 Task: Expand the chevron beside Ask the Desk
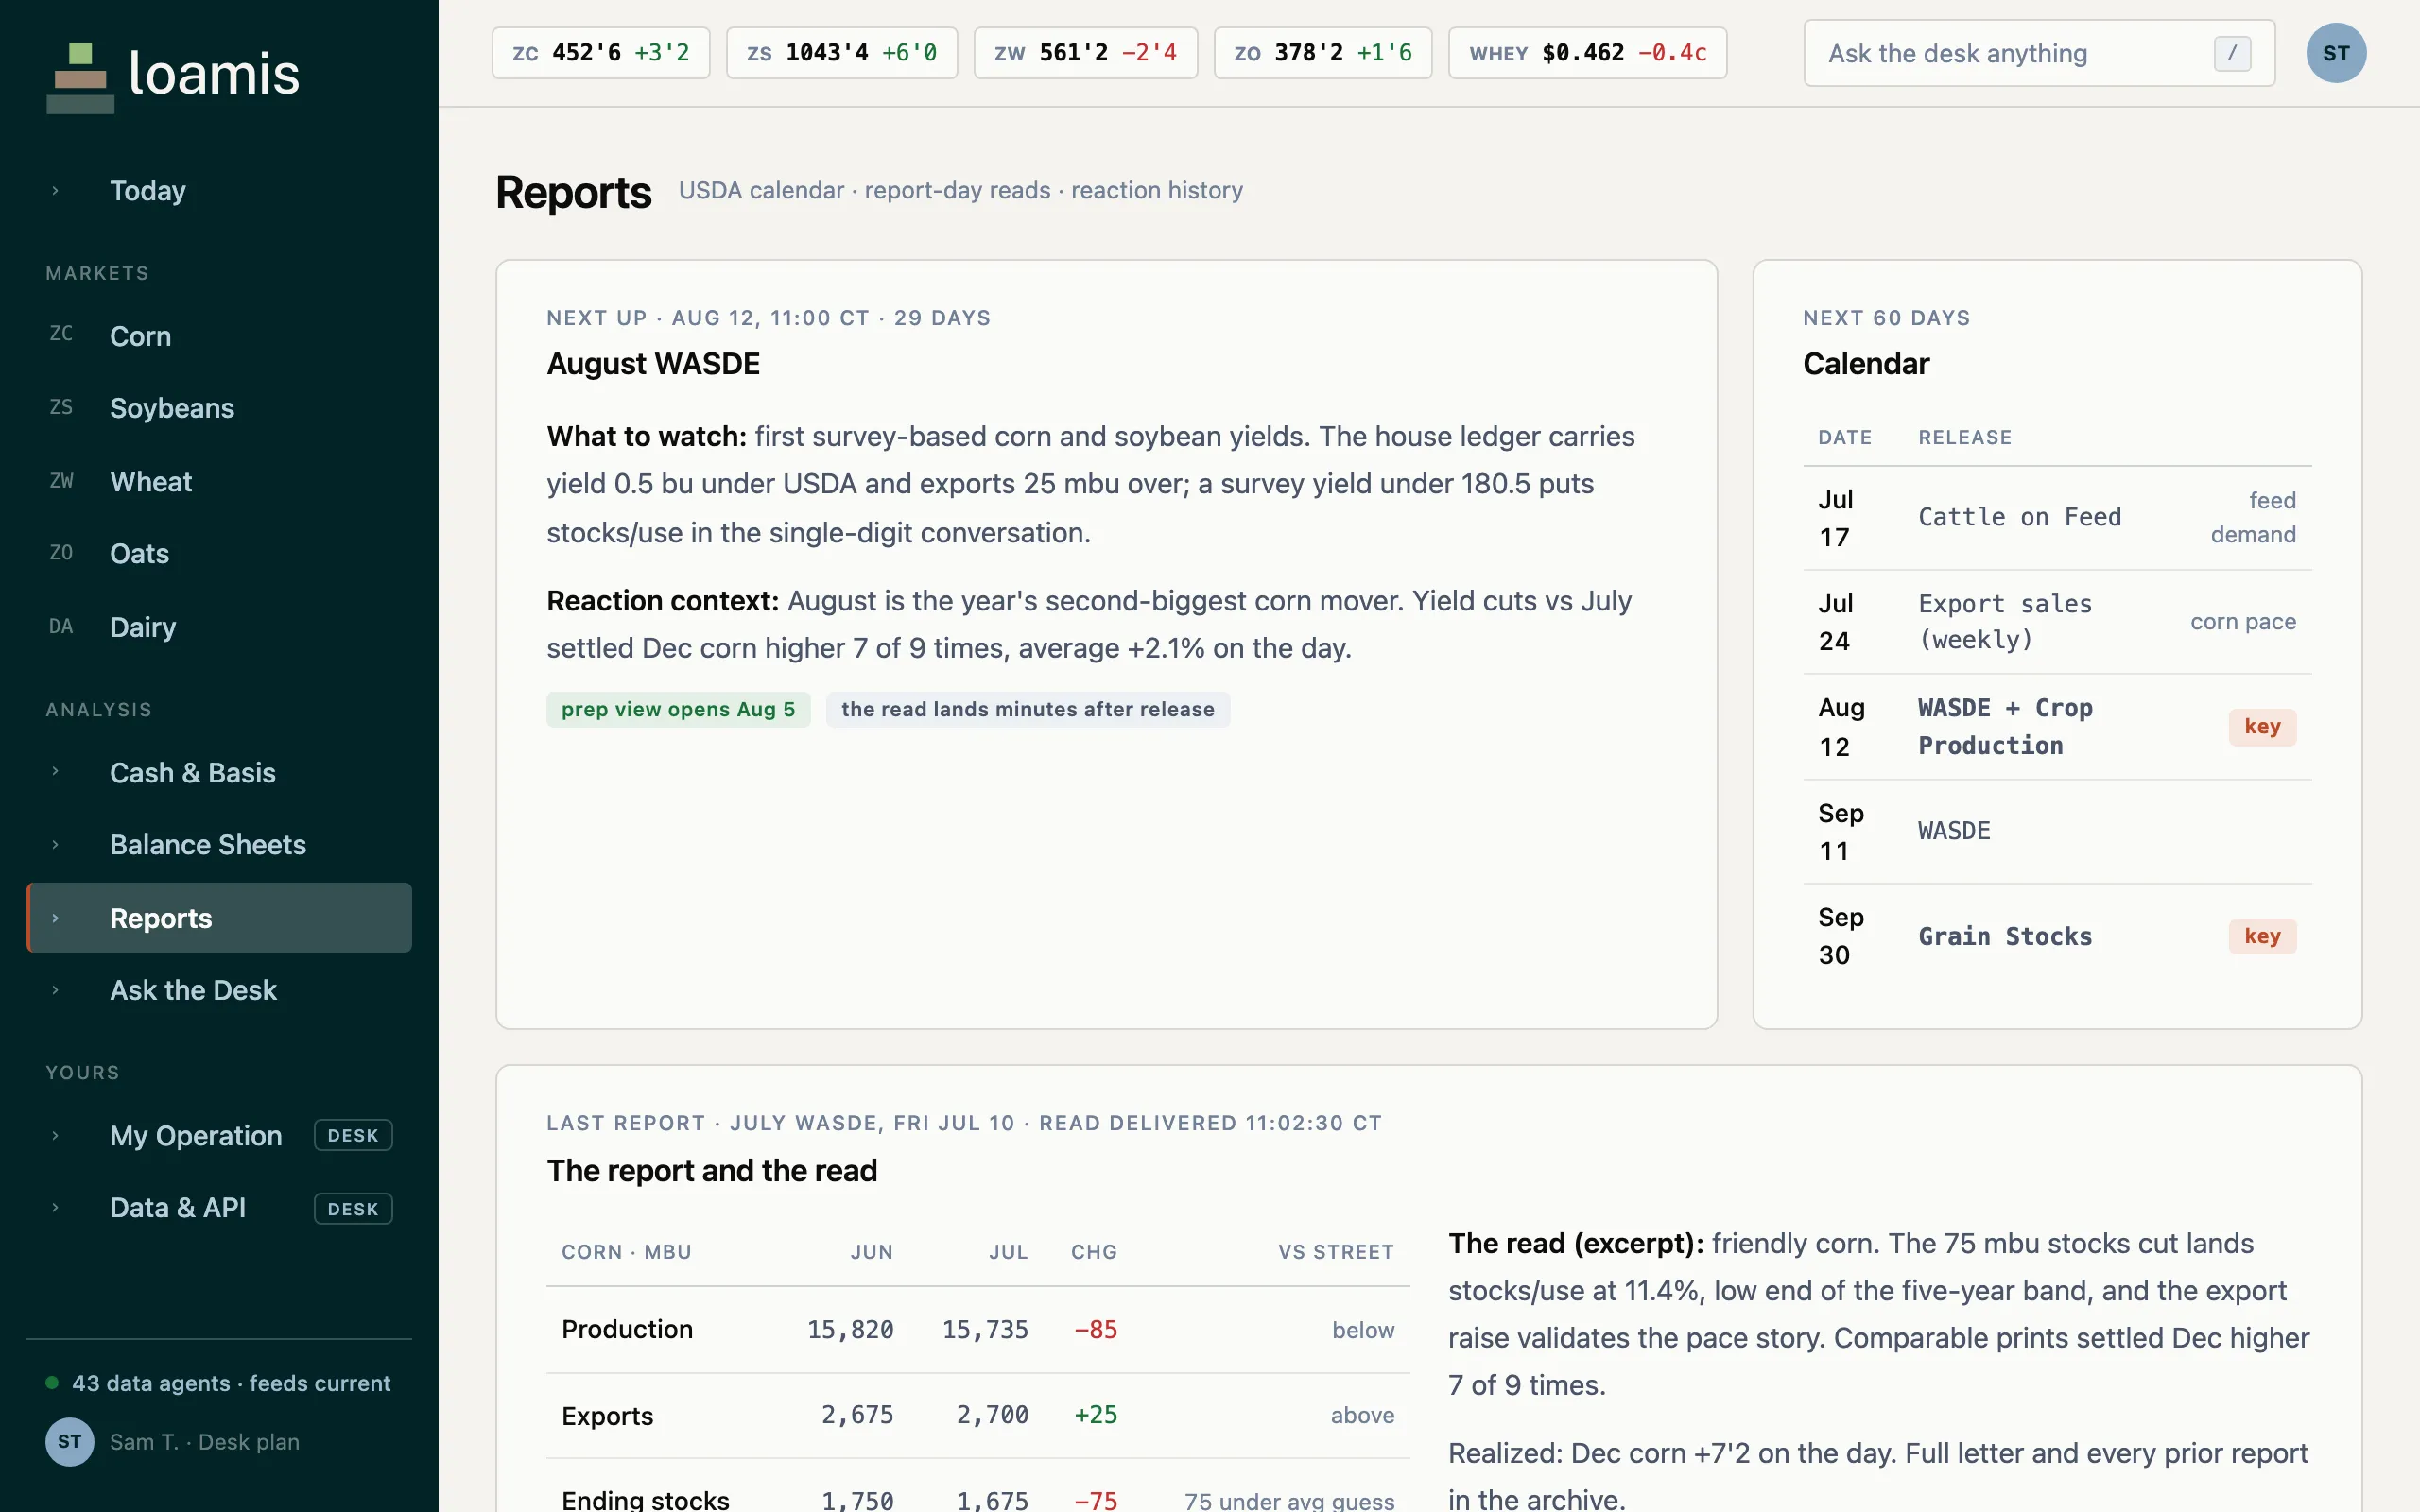(55, 990)
